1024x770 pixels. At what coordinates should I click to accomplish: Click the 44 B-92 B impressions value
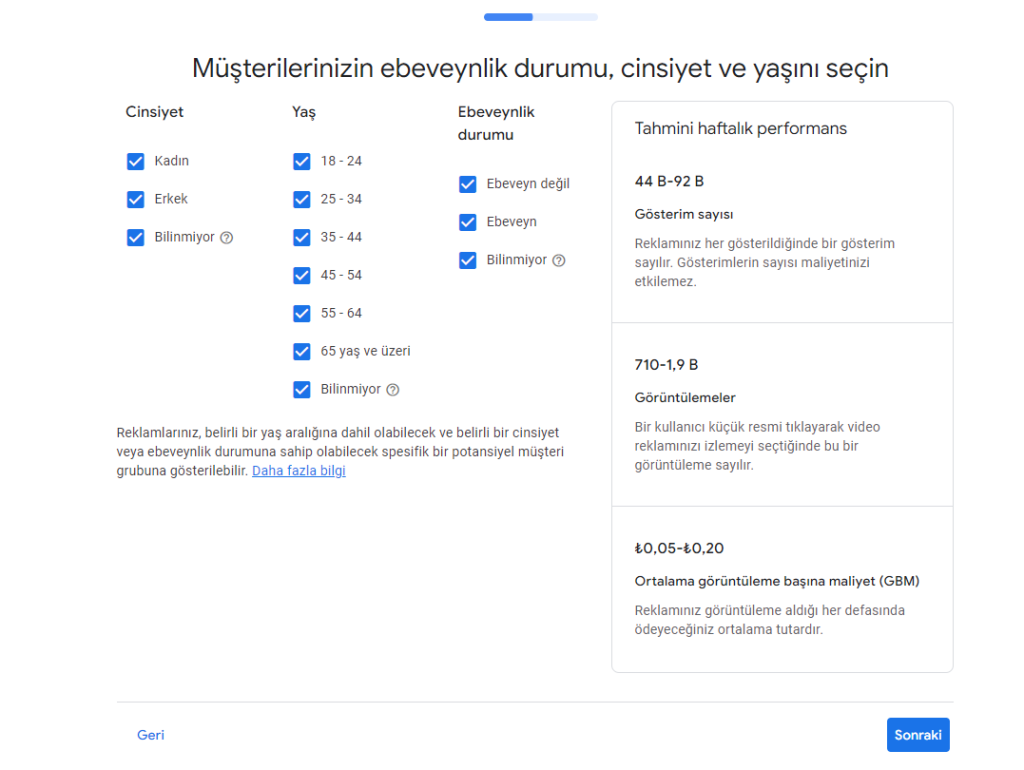pos(669,182)
